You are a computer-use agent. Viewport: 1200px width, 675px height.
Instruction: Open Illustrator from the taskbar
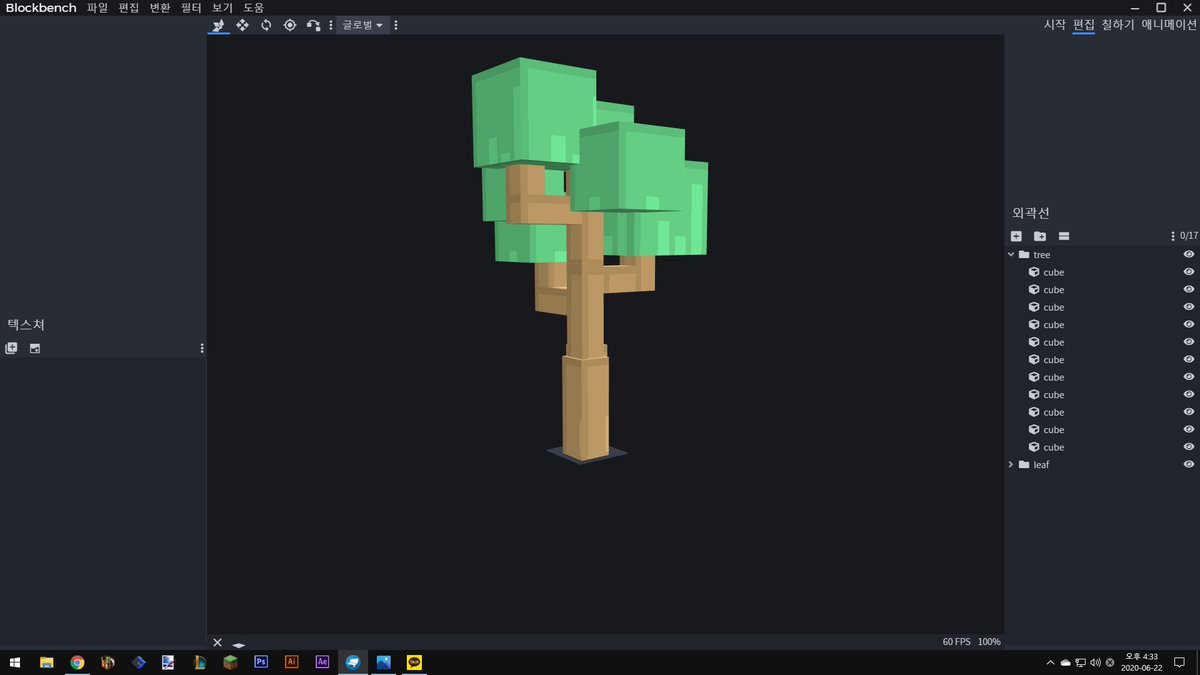coord(292,662)
